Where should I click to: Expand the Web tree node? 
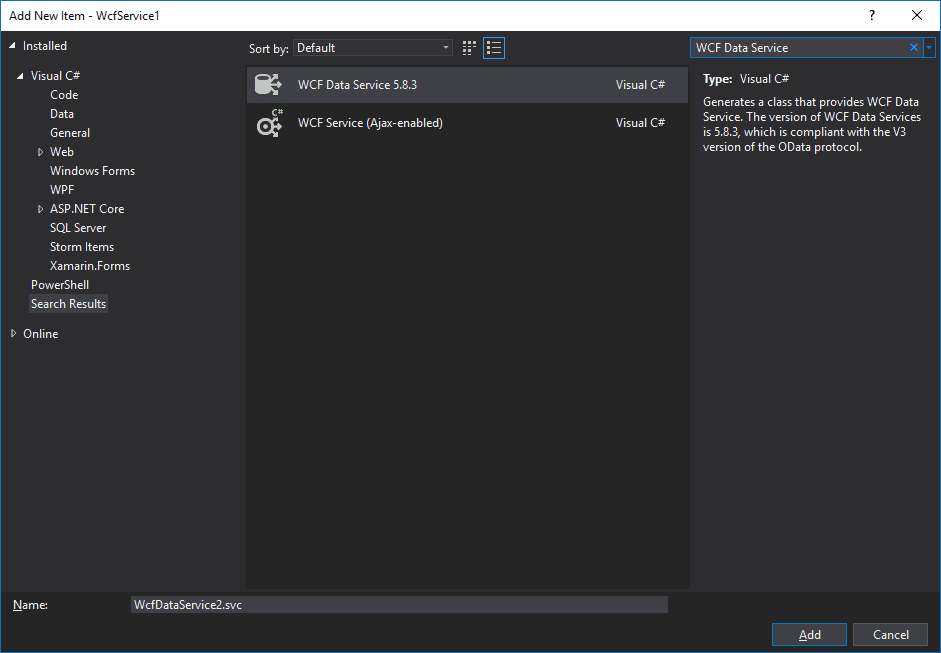[41, 152]
